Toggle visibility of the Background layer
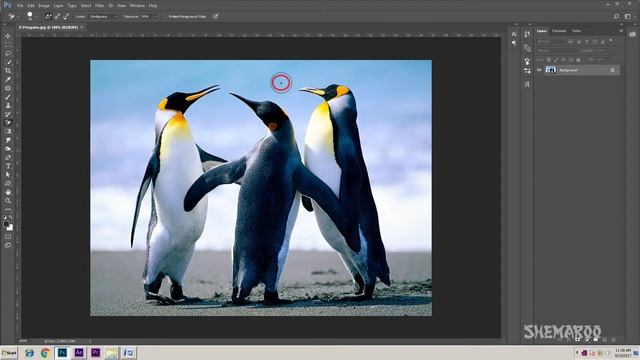This screenshot has width=640, height=360. point(539,70)
